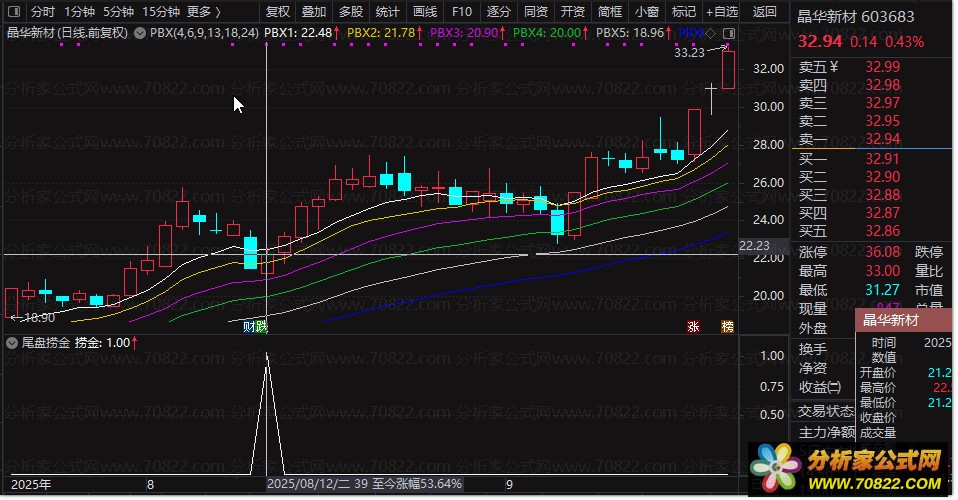Open the PBX indicator dropdown arrow
958x500 pixels.
coord(139,32)
